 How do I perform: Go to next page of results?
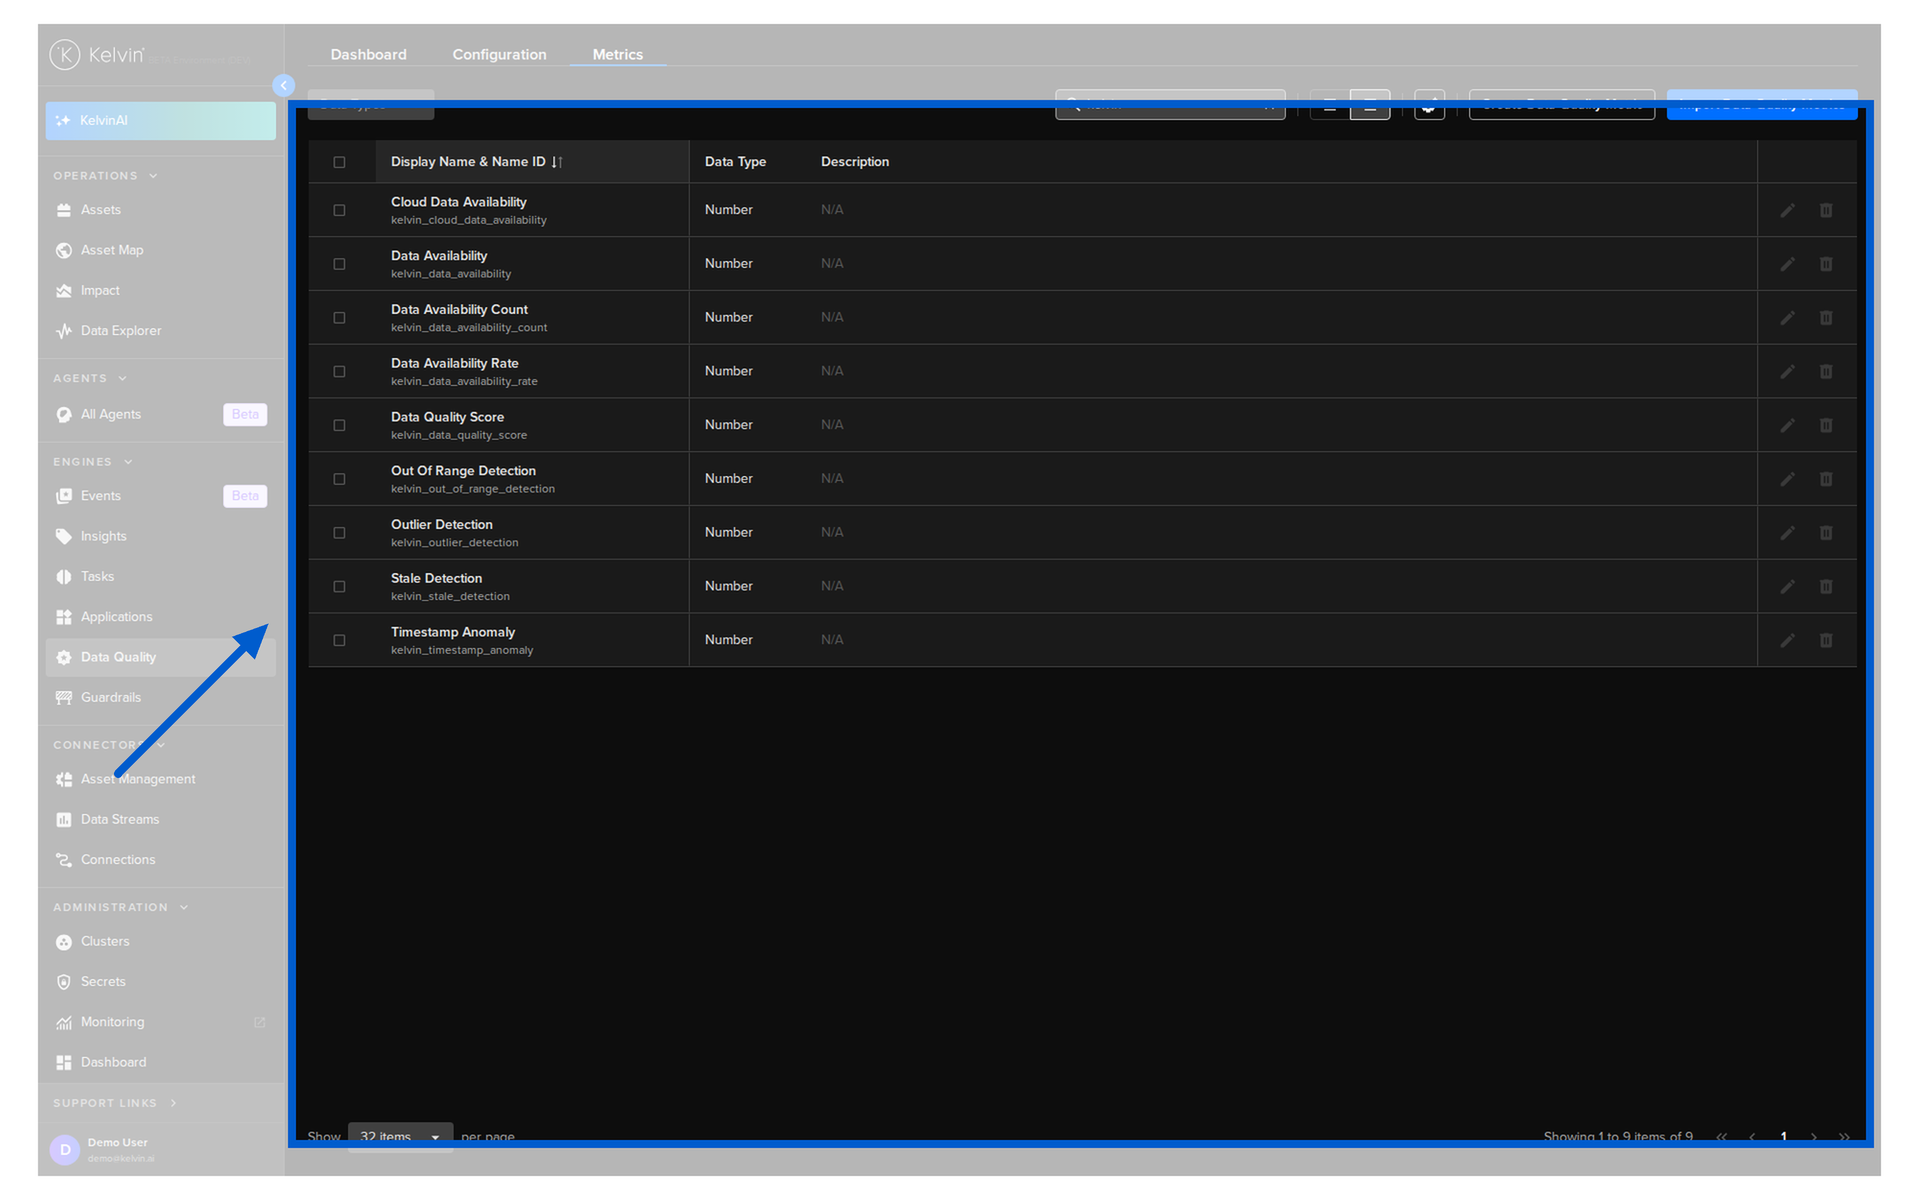pos(1814,1137)
